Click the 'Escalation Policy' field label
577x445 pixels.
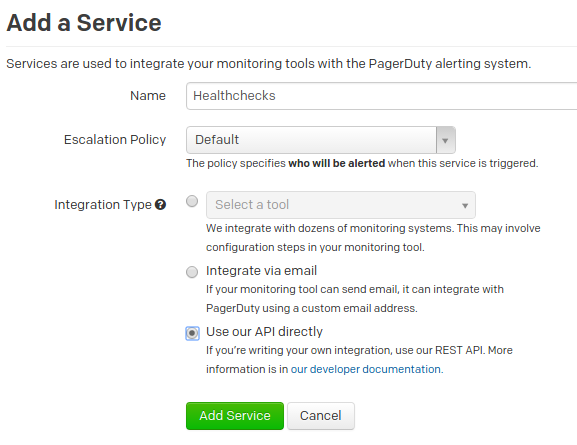point(115,140)
